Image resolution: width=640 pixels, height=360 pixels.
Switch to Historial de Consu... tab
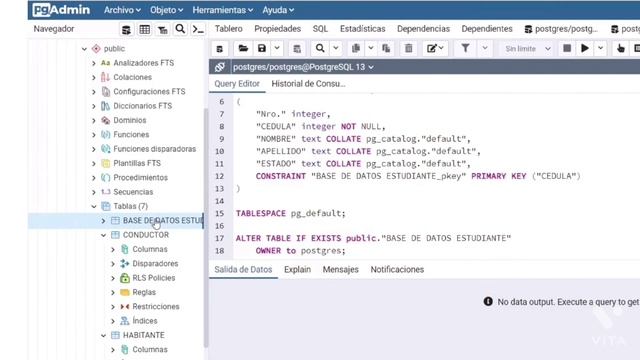click(308, 84)
